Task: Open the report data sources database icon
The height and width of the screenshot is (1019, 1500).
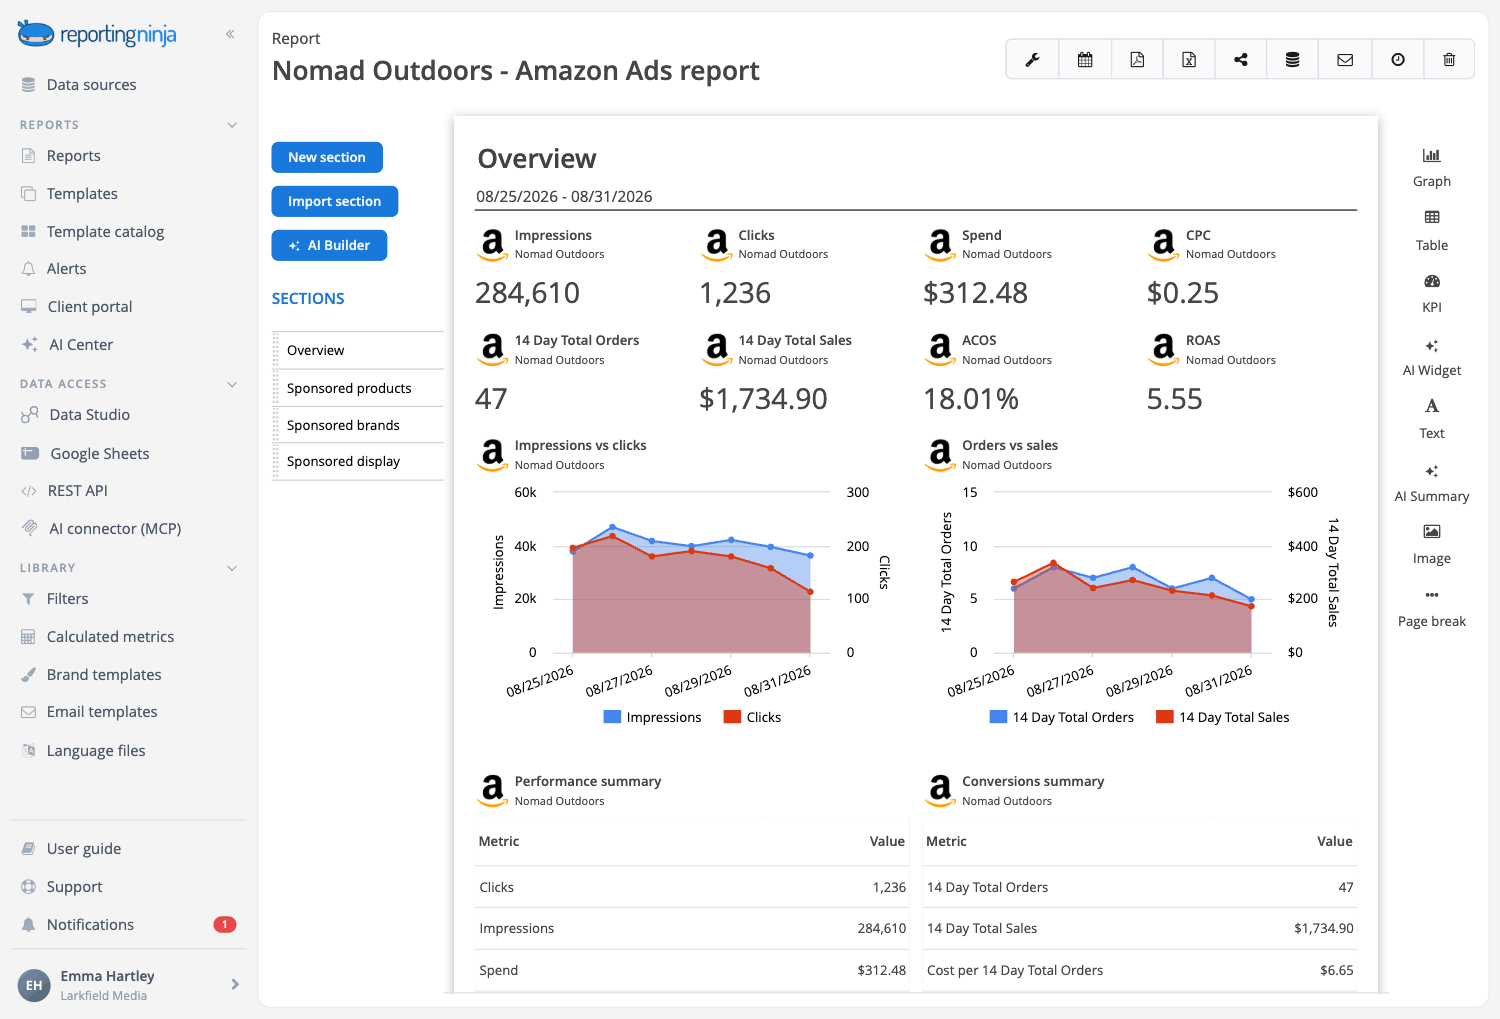Action: 1293,60
